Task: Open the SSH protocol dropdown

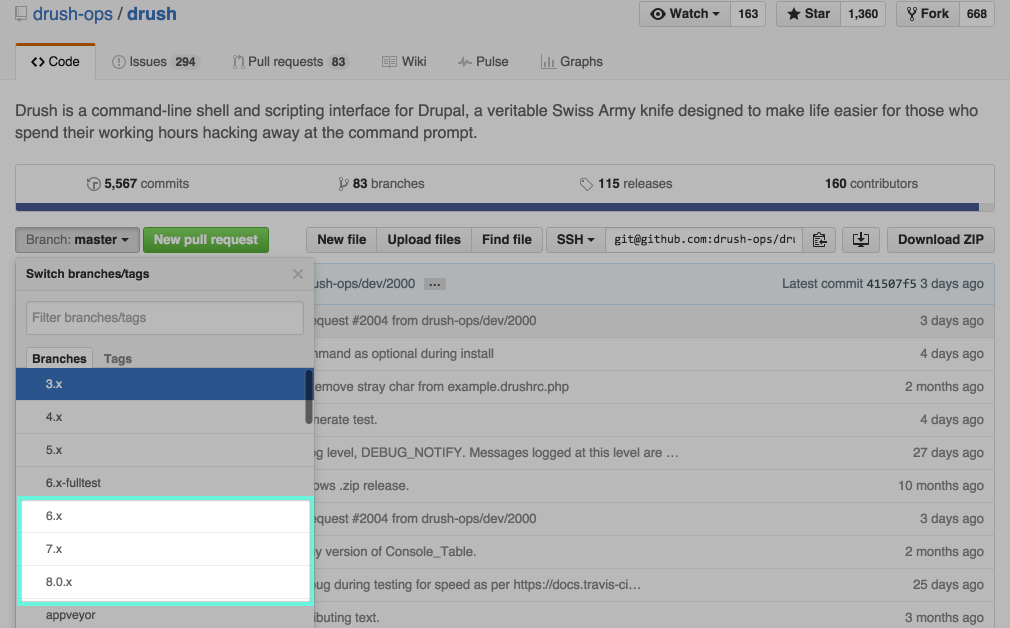Action: 575,240
